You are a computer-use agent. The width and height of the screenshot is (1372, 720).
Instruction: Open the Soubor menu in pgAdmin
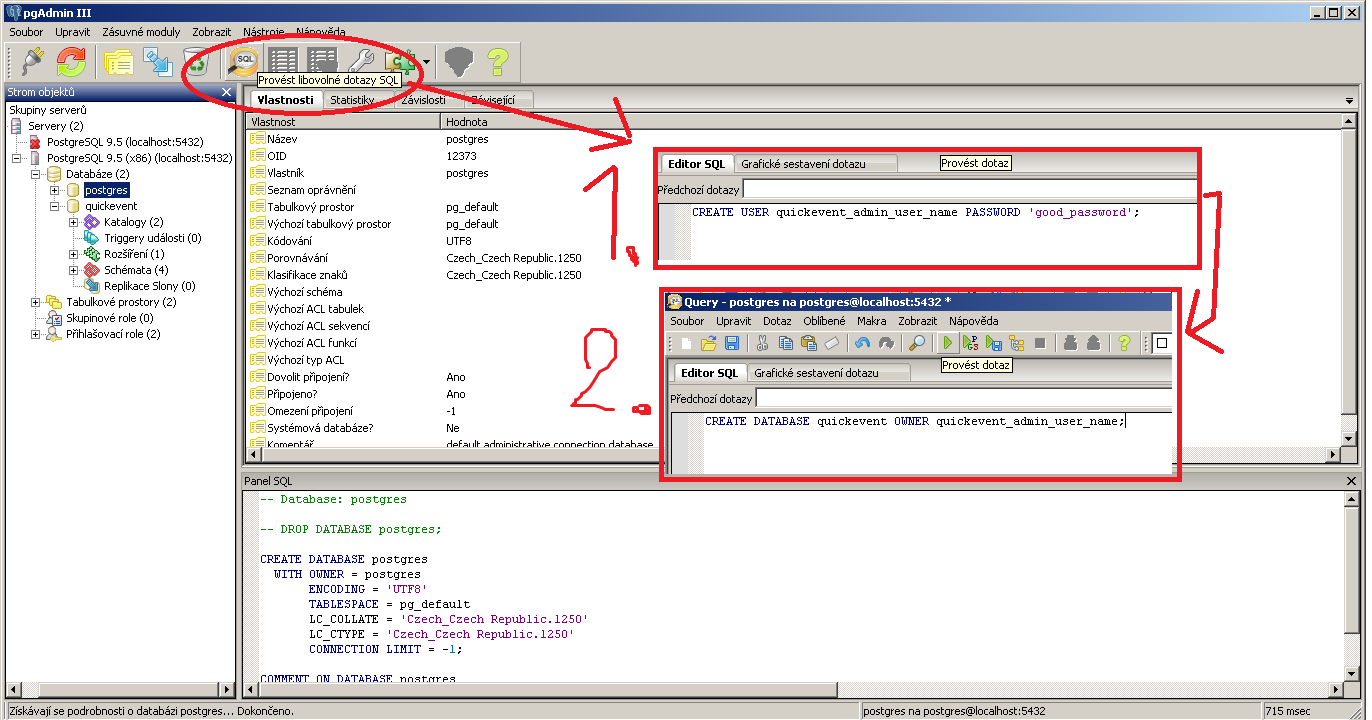click(x=26, y=32)
